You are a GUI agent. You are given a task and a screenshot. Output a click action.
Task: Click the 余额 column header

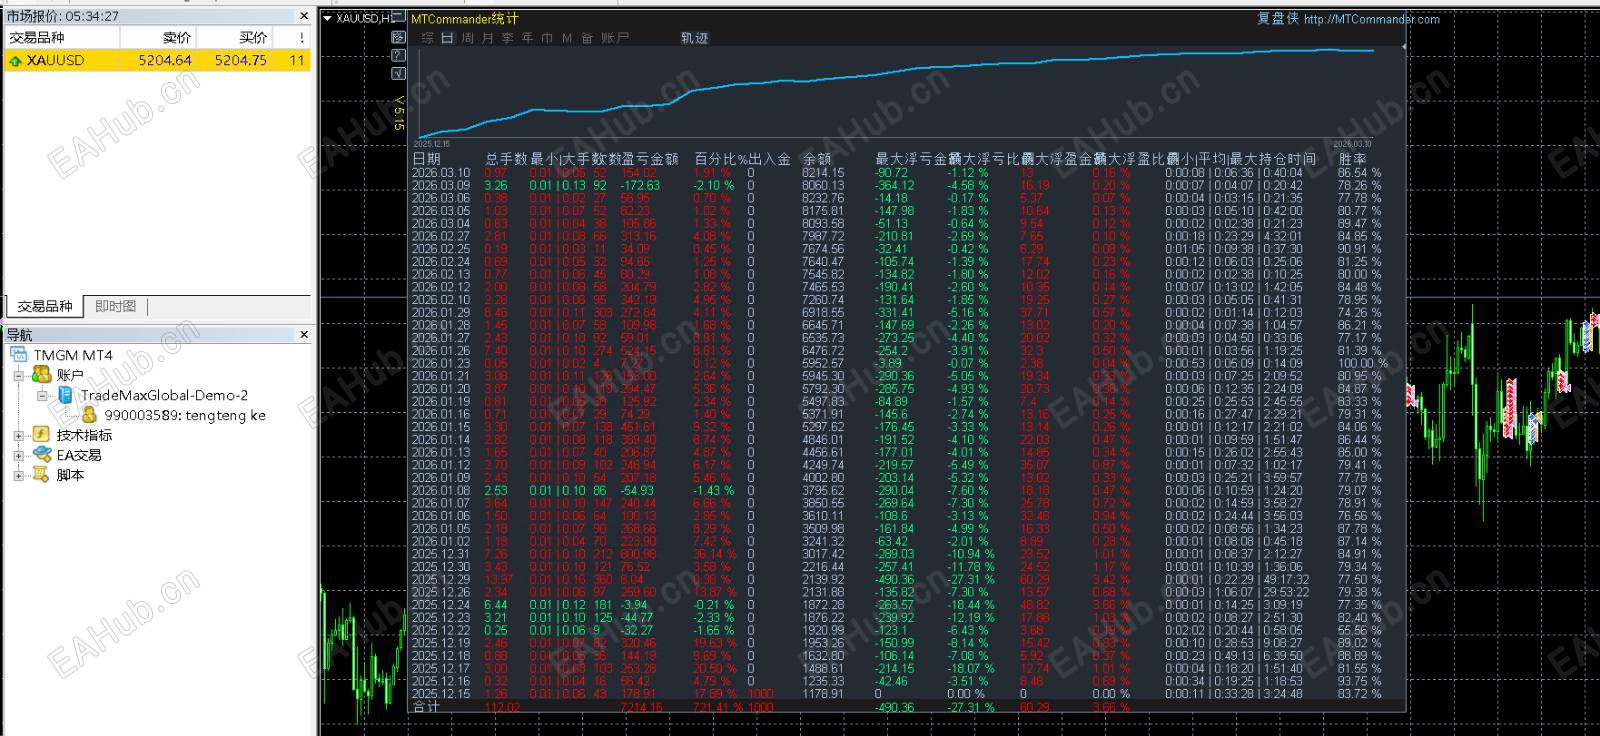pyautogui.click(x=817, y=158)
